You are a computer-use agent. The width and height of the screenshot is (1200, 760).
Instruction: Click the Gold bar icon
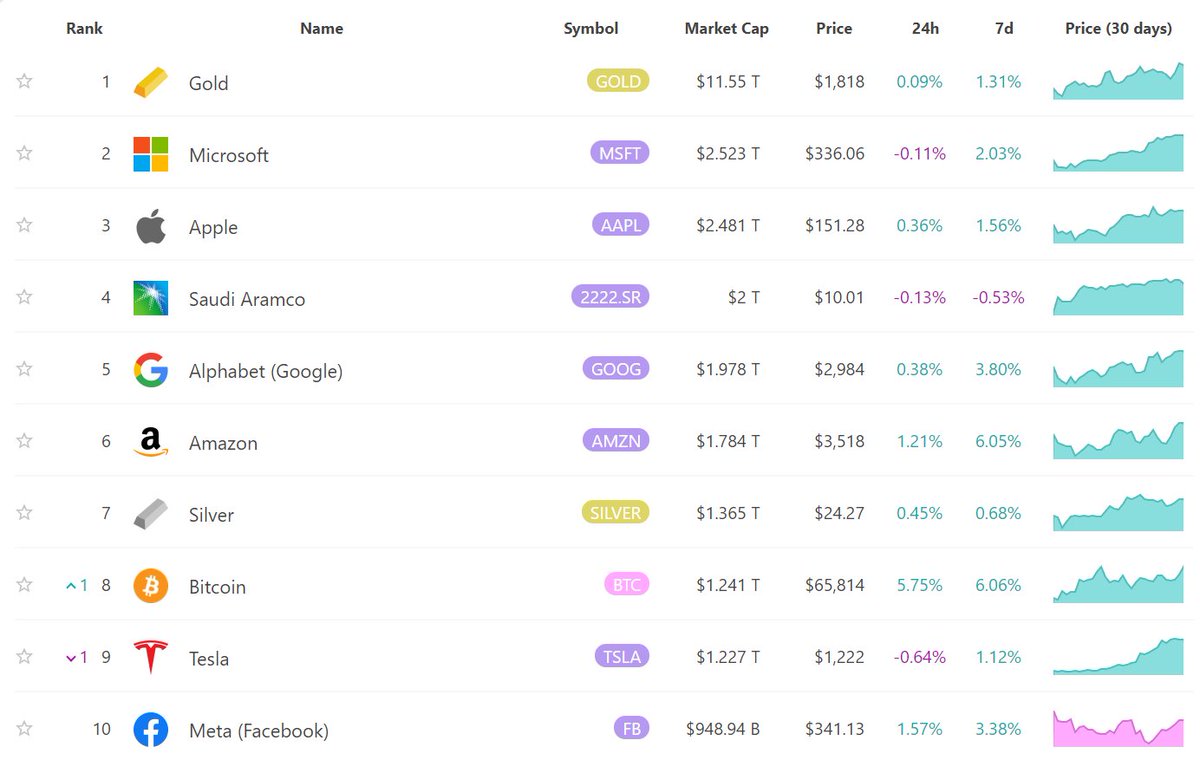pos(151,82)
